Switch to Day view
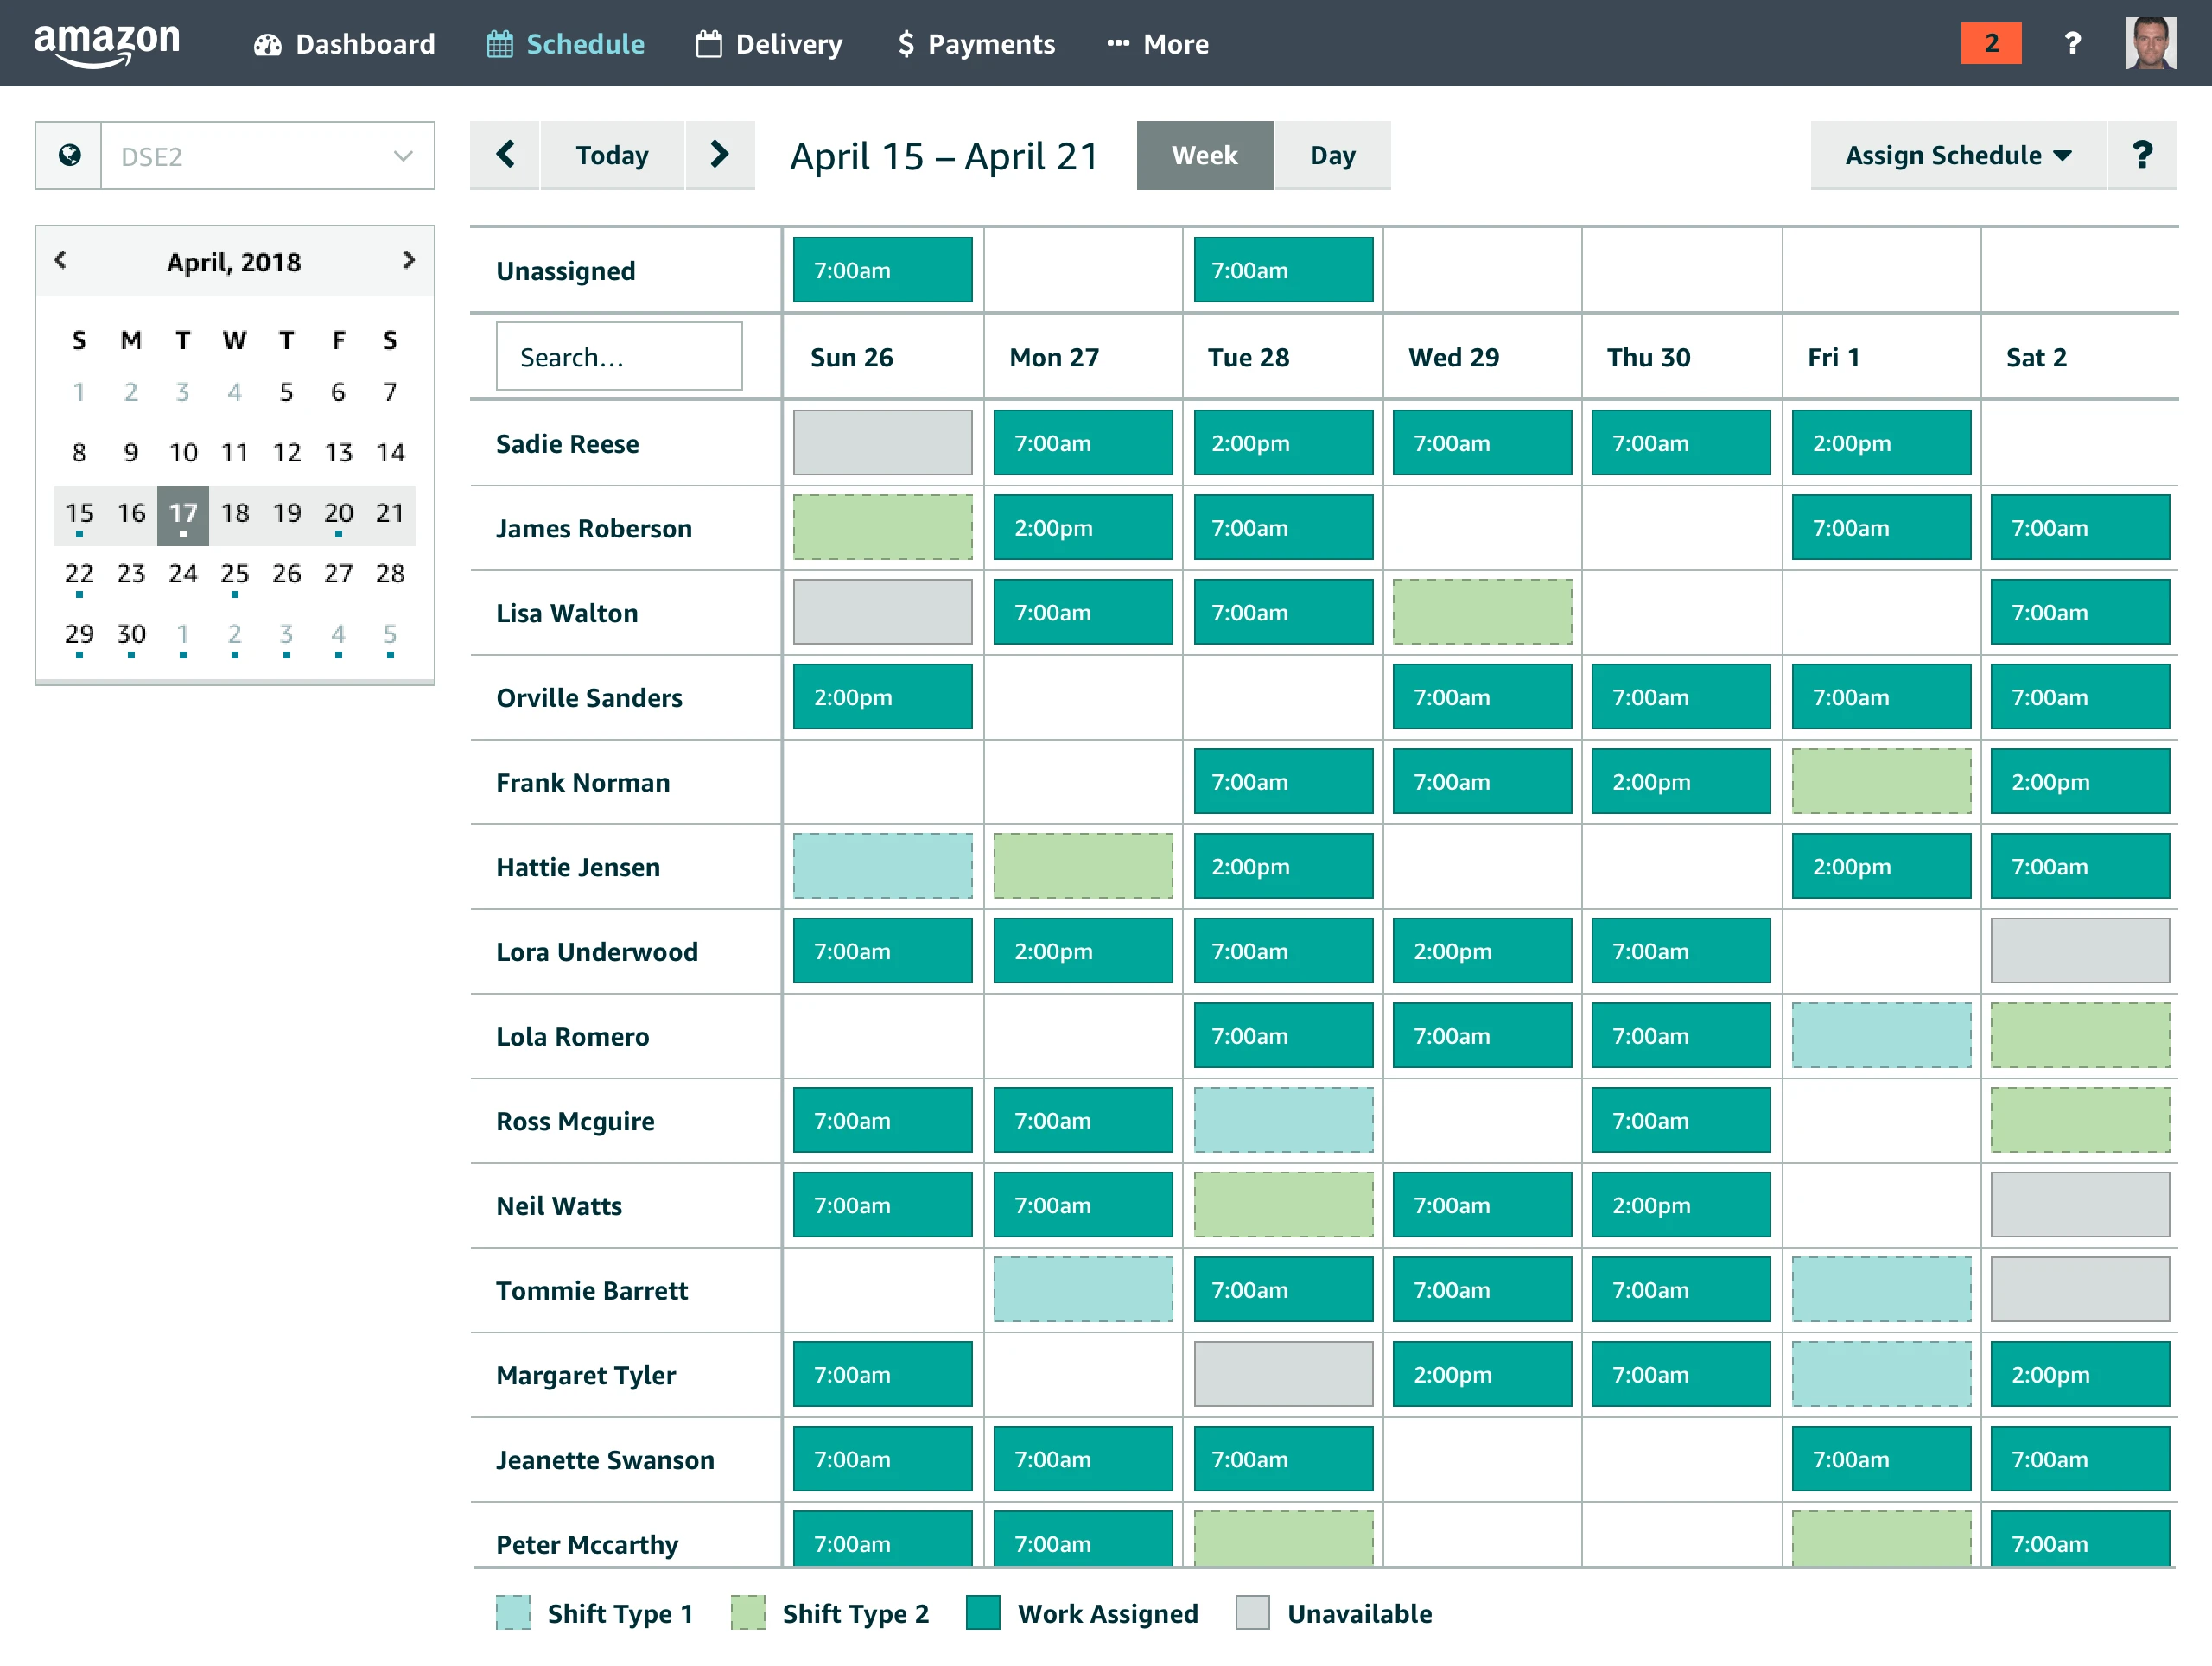This screenshot has width=2212, height=1666. (x=1332, y=155)
